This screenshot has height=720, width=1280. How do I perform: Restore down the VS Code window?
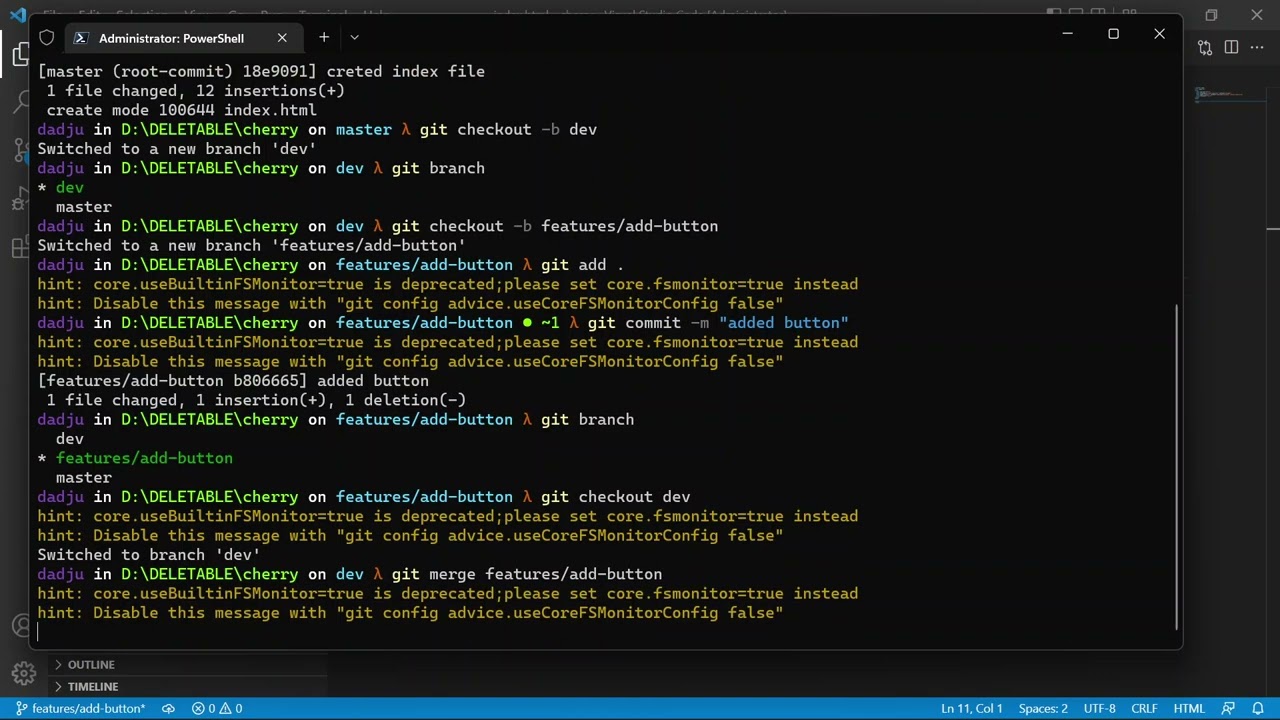coord(1211,15)
